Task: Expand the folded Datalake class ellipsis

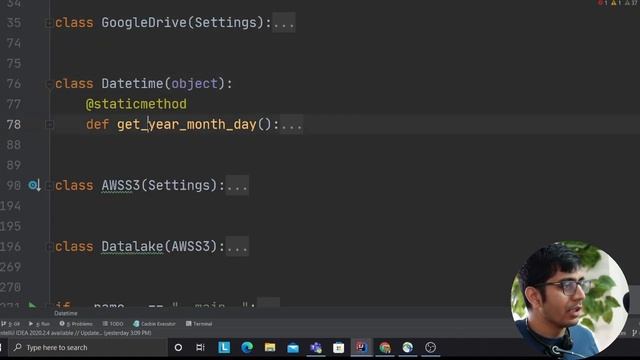Action: (x=237, y=247)
